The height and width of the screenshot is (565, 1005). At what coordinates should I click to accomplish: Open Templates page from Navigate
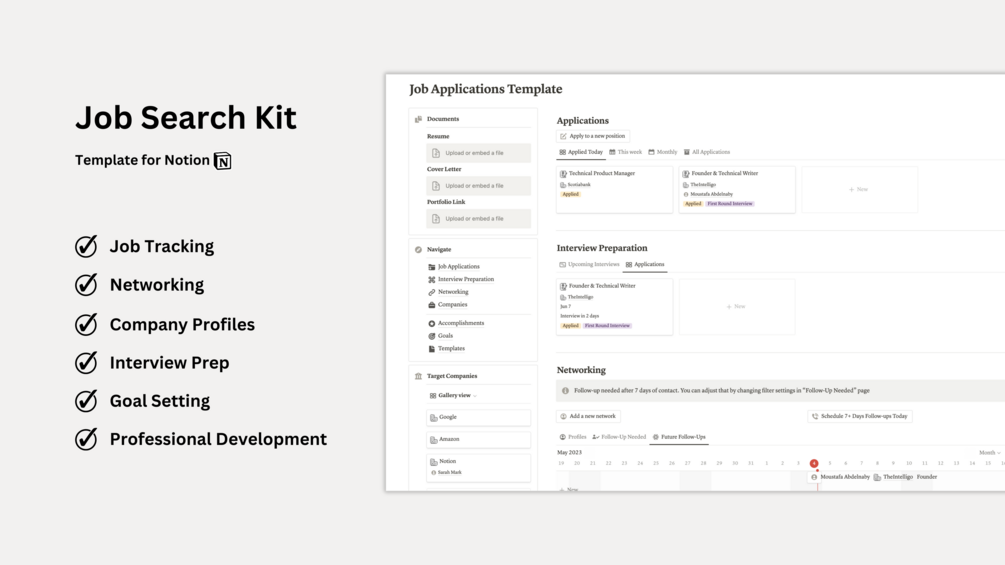pyautogui.click(x=451, y=348)
